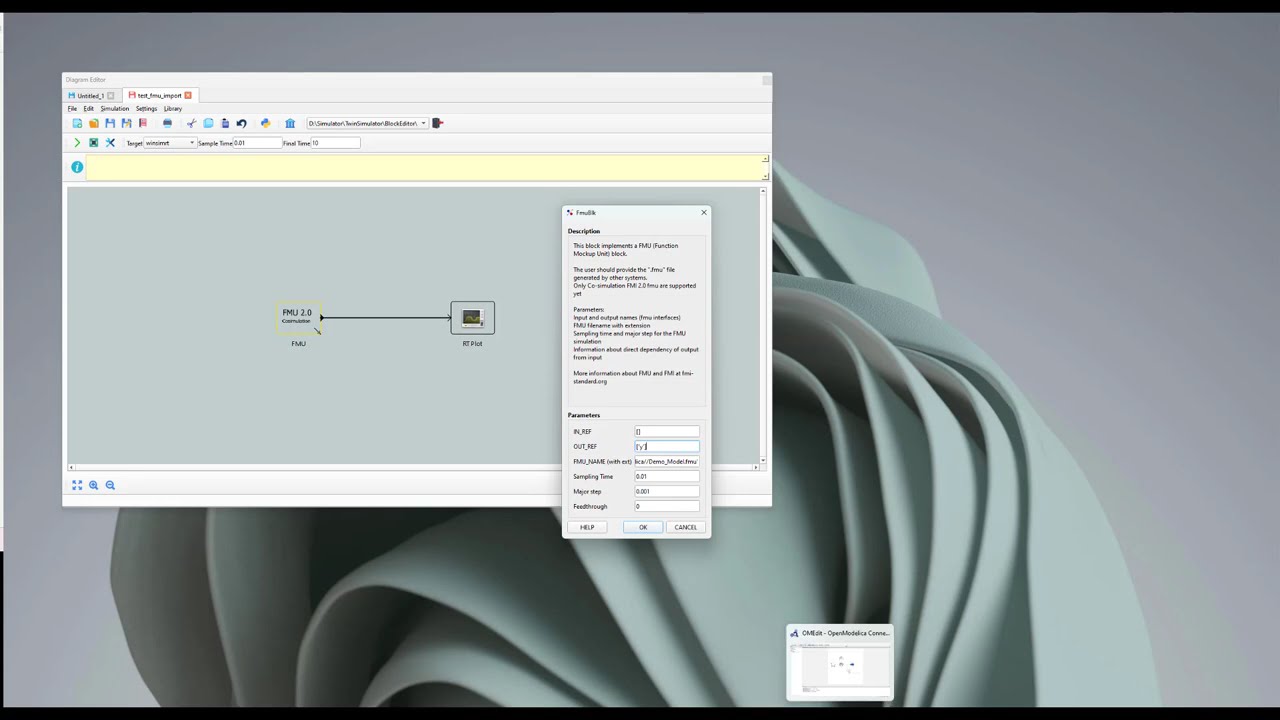Select the FMU 2.0 block on canvas

click(x=298, y=317)
